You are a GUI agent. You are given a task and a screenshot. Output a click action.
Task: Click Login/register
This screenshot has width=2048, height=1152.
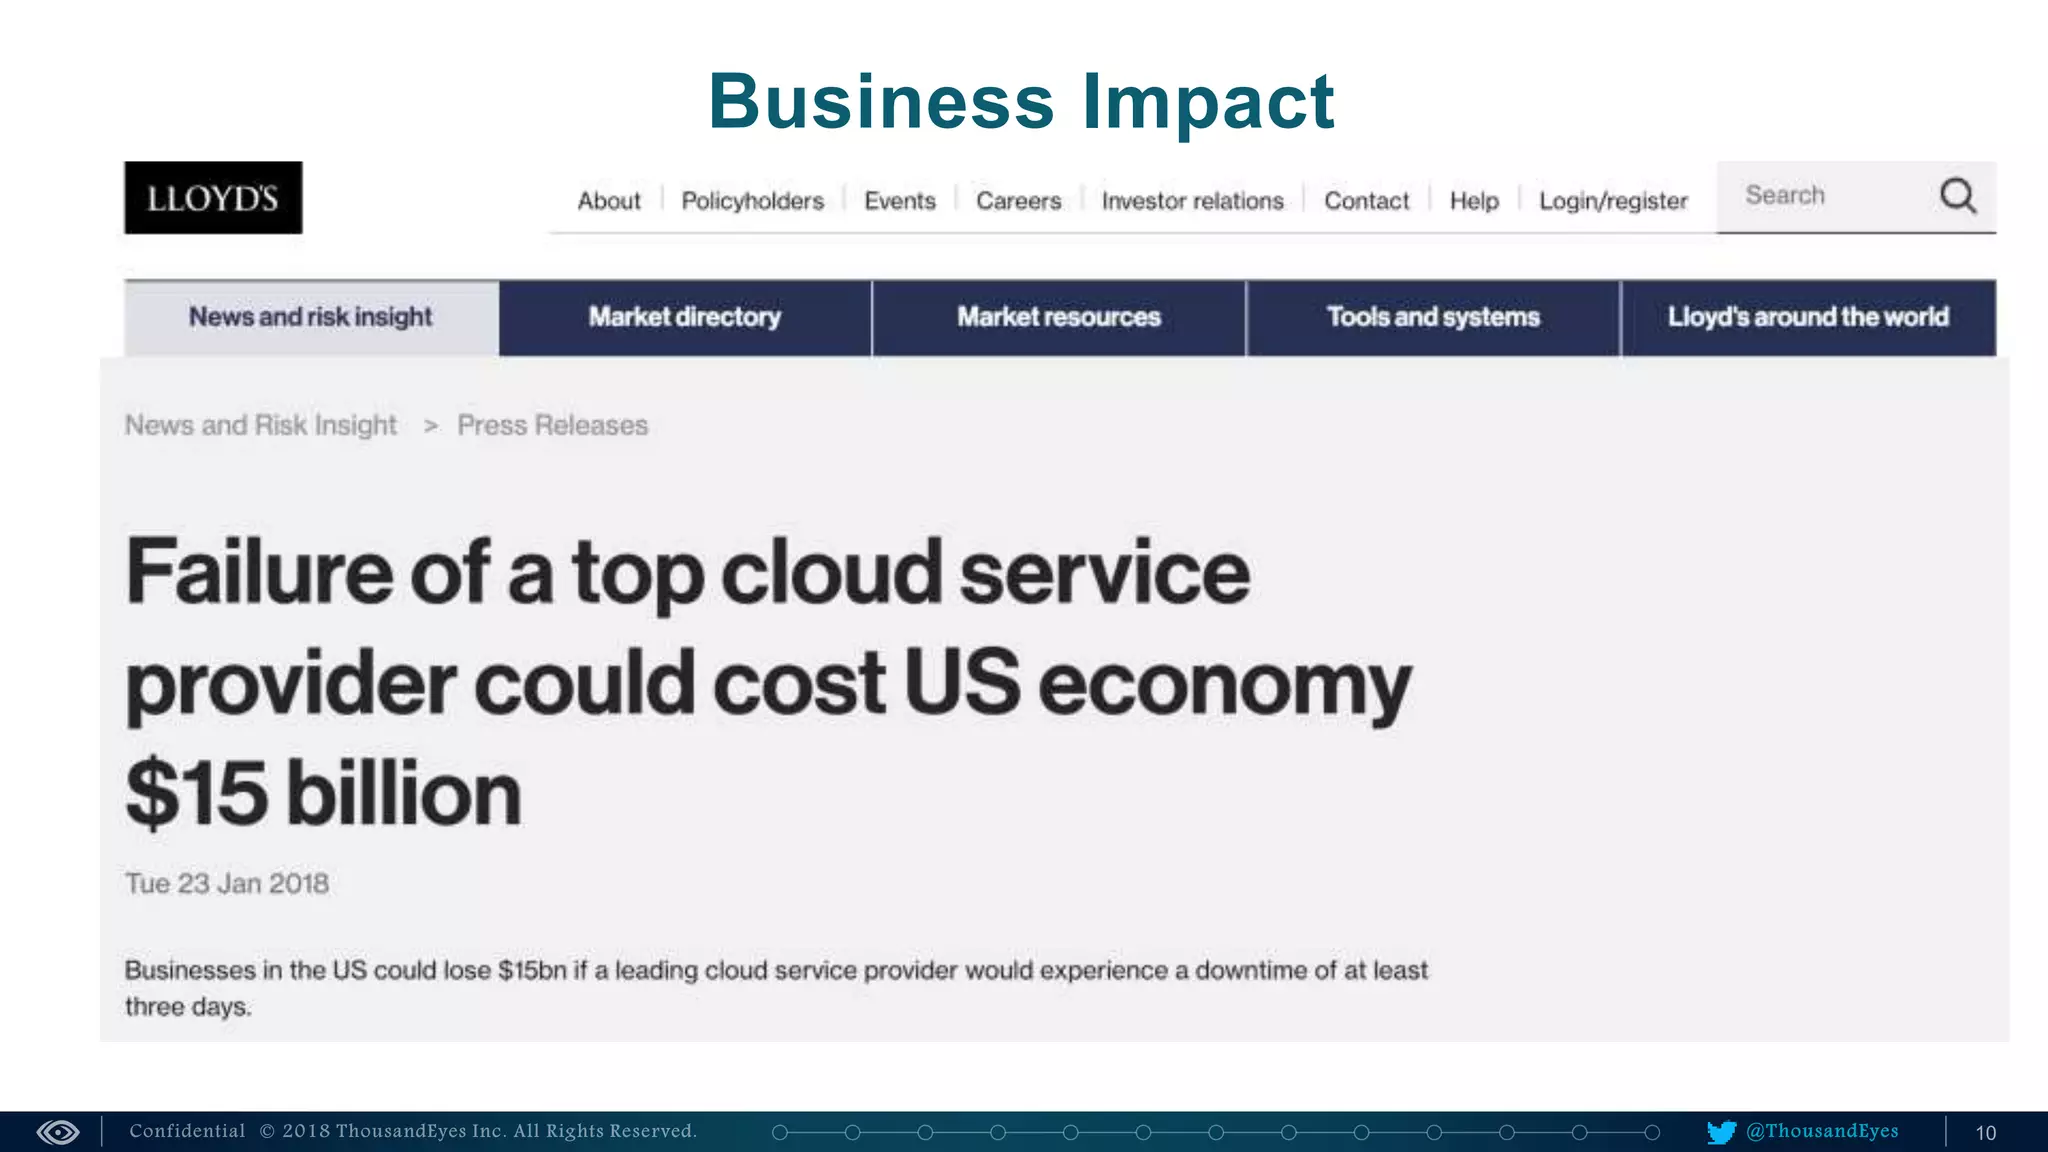click(1613, 201)
